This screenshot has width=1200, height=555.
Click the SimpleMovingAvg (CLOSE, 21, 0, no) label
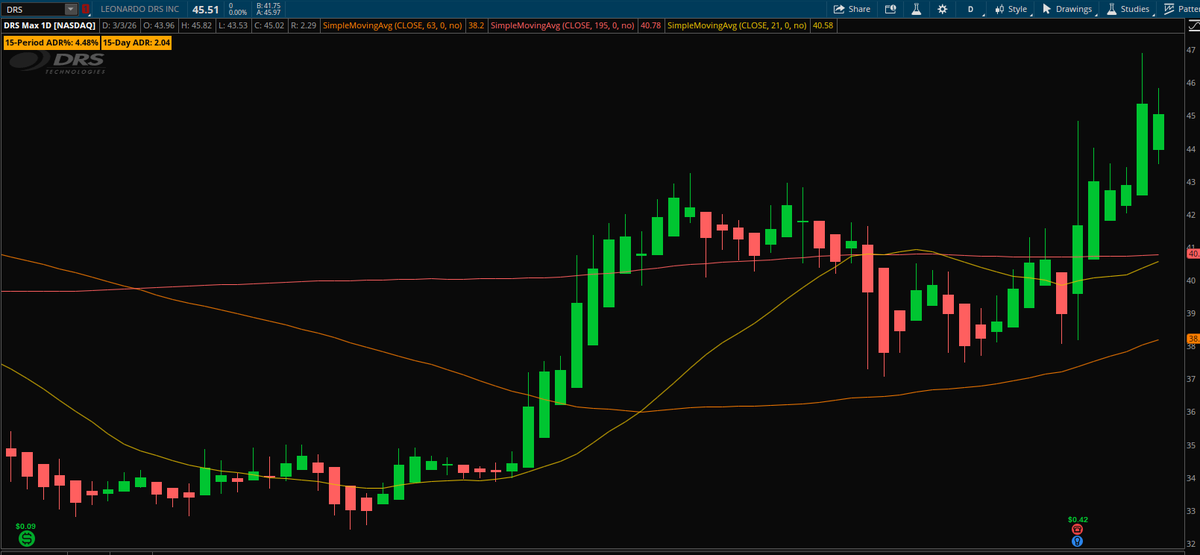coord(737,25)
